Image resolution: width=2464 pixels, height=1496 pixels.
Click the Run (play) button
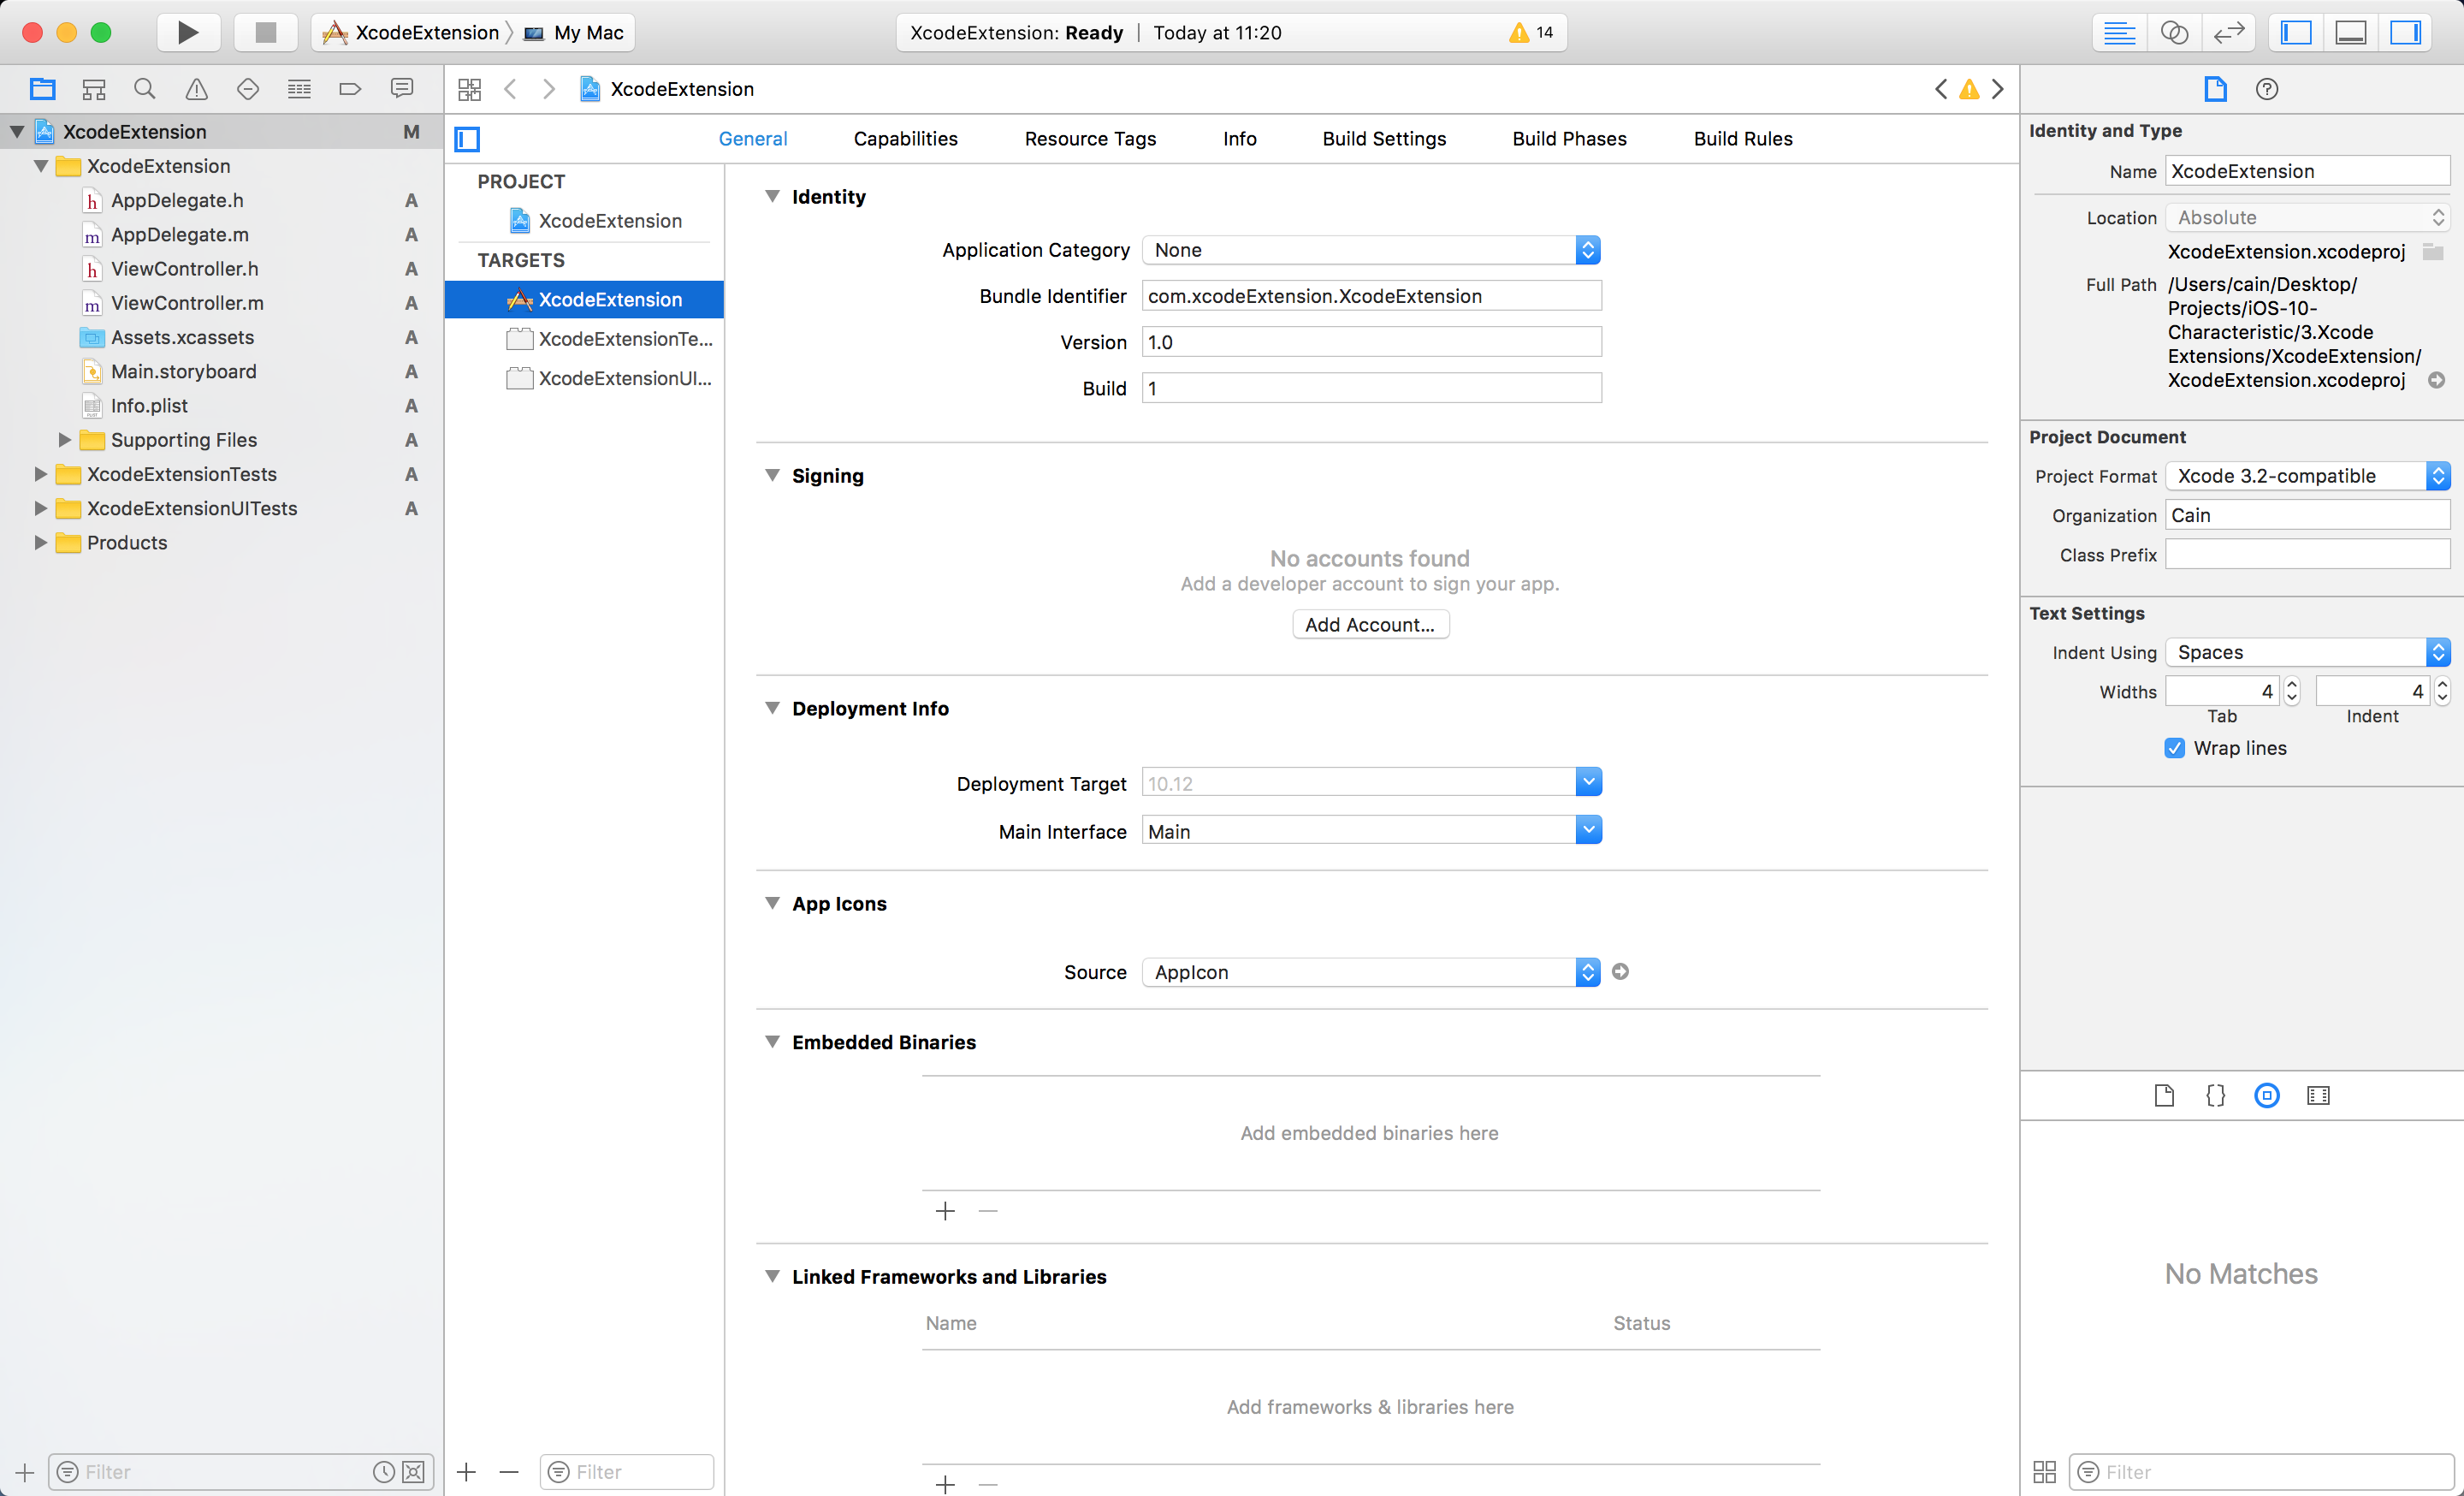[187, 32]
